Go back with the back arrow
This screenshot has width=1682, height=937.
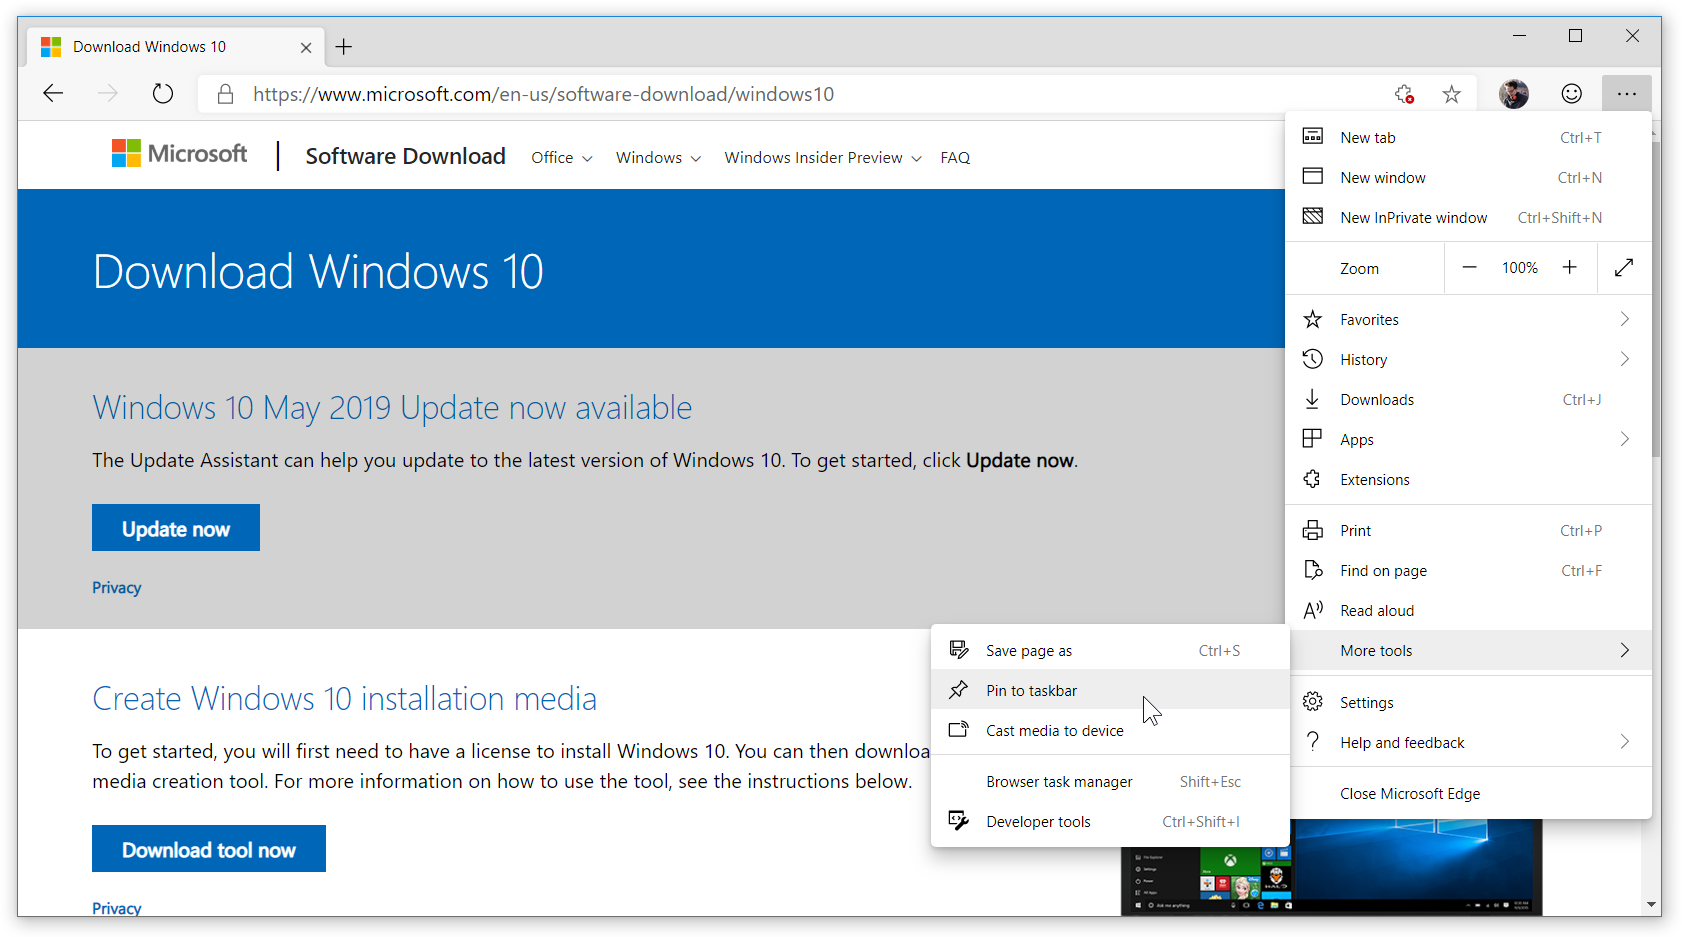click(x=53, y=94)
